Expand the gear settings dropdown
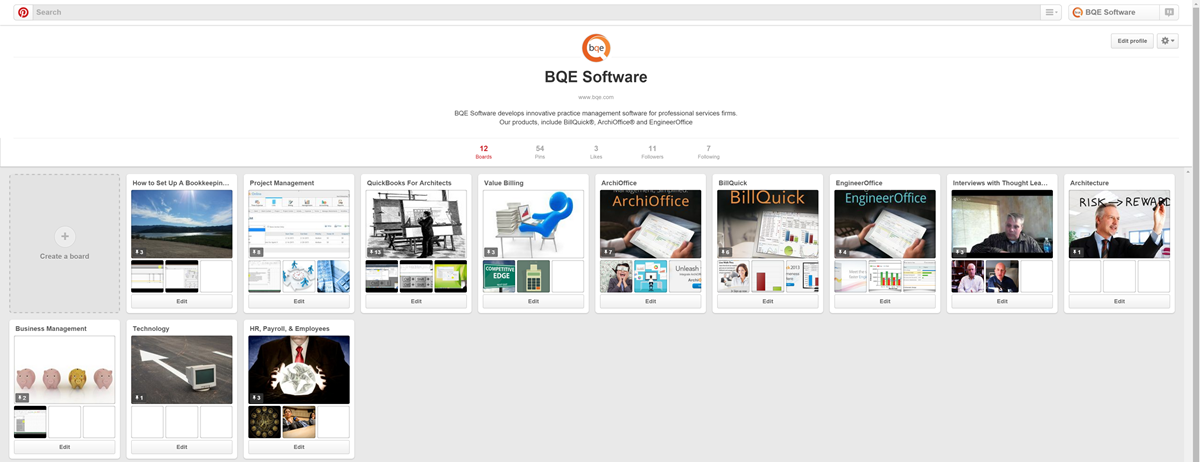The image size is (1200, 462). click(1168, 41)
